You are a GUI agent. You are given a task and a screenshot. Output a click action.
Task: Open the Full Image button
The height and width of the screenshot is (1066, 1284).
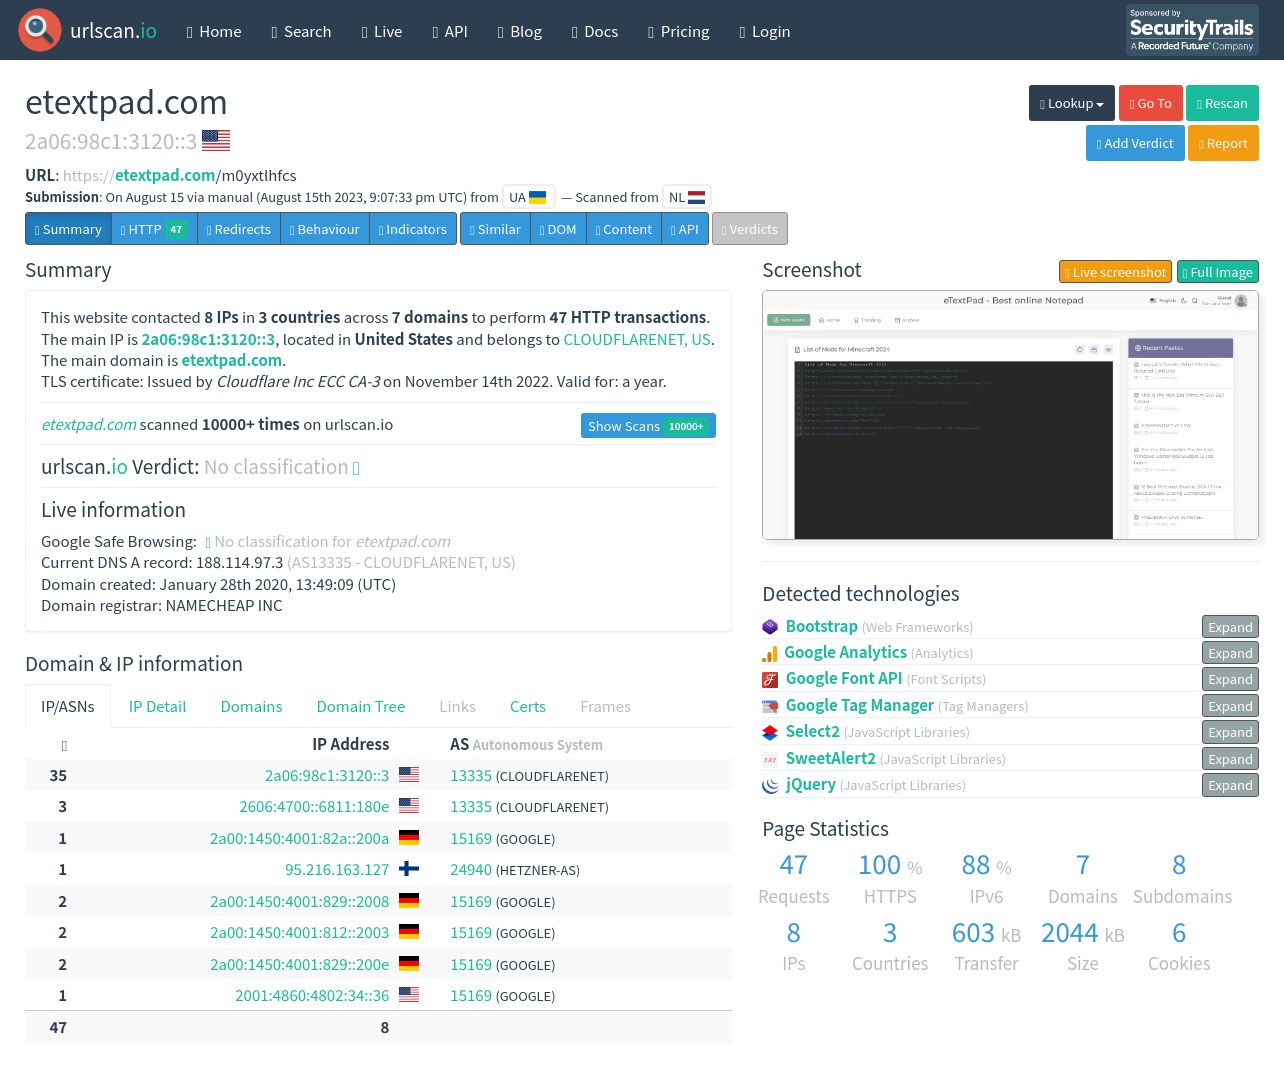pyautogui.click(x=1217, y=272)
